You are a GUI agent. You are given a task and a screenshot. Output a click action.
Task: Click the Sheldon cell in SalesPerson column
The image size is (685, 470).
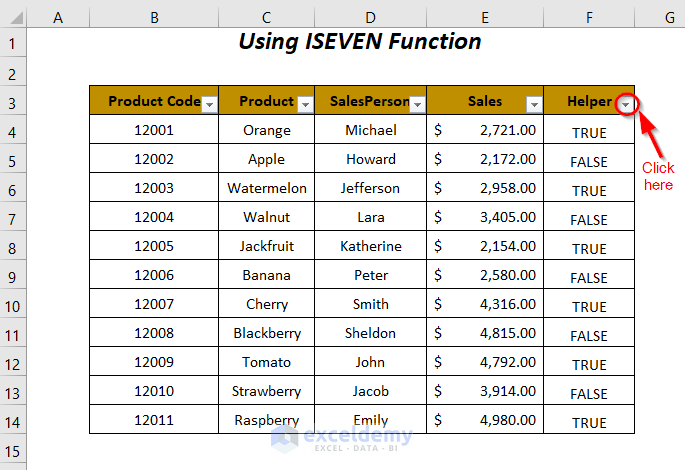coord(371,333)
